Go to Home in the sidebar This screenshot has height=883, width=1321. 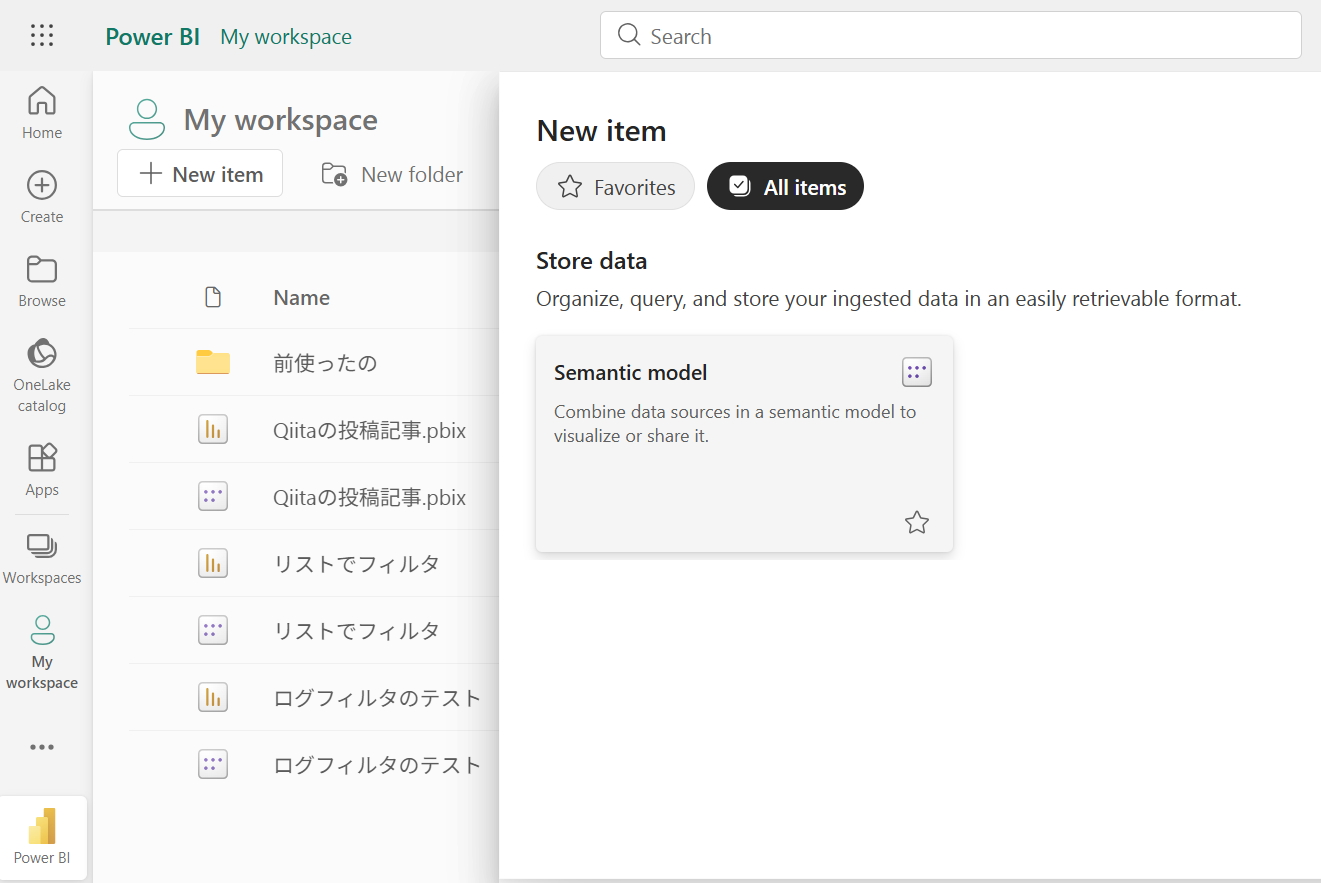coord(42,112)
